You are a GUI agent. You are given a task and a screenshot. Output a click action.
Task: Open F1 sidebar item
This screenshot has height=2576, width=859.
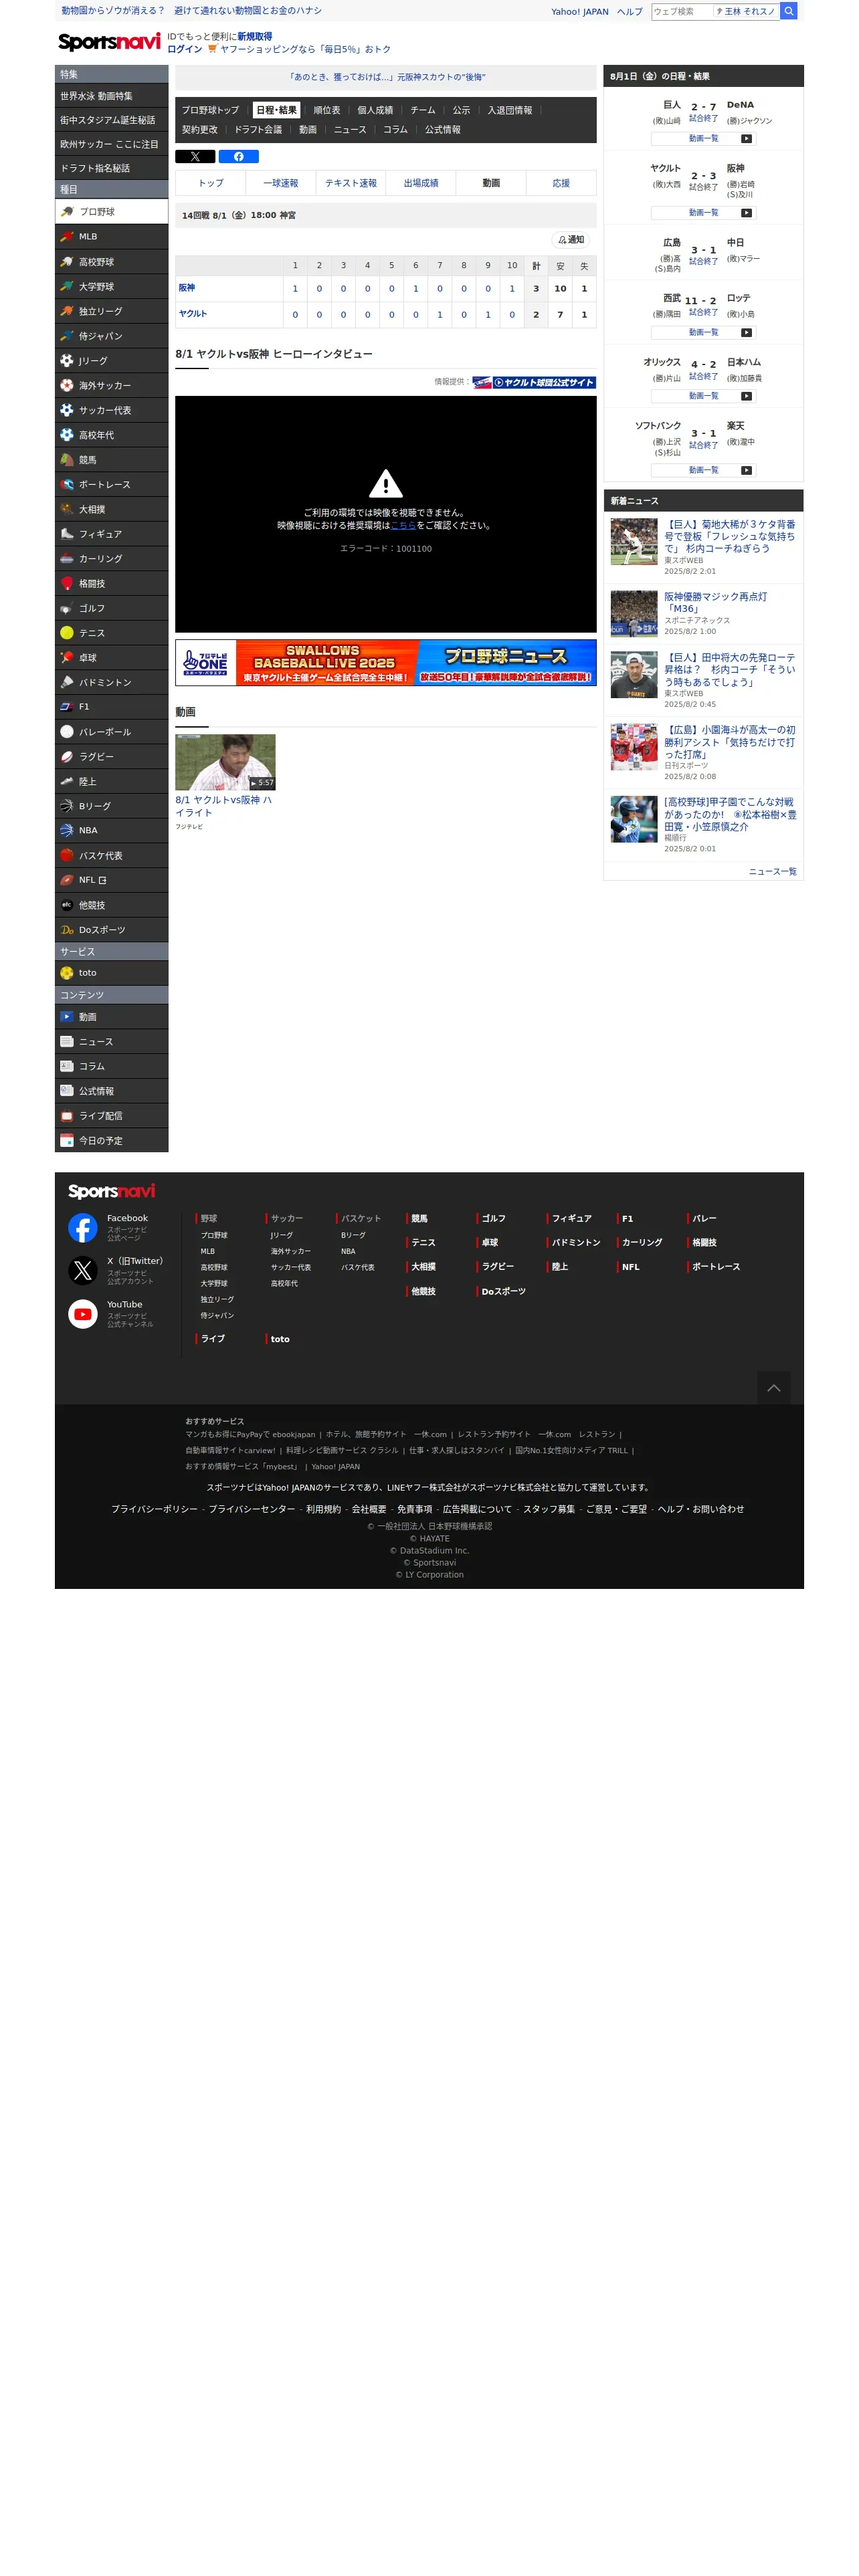point(111,707)
